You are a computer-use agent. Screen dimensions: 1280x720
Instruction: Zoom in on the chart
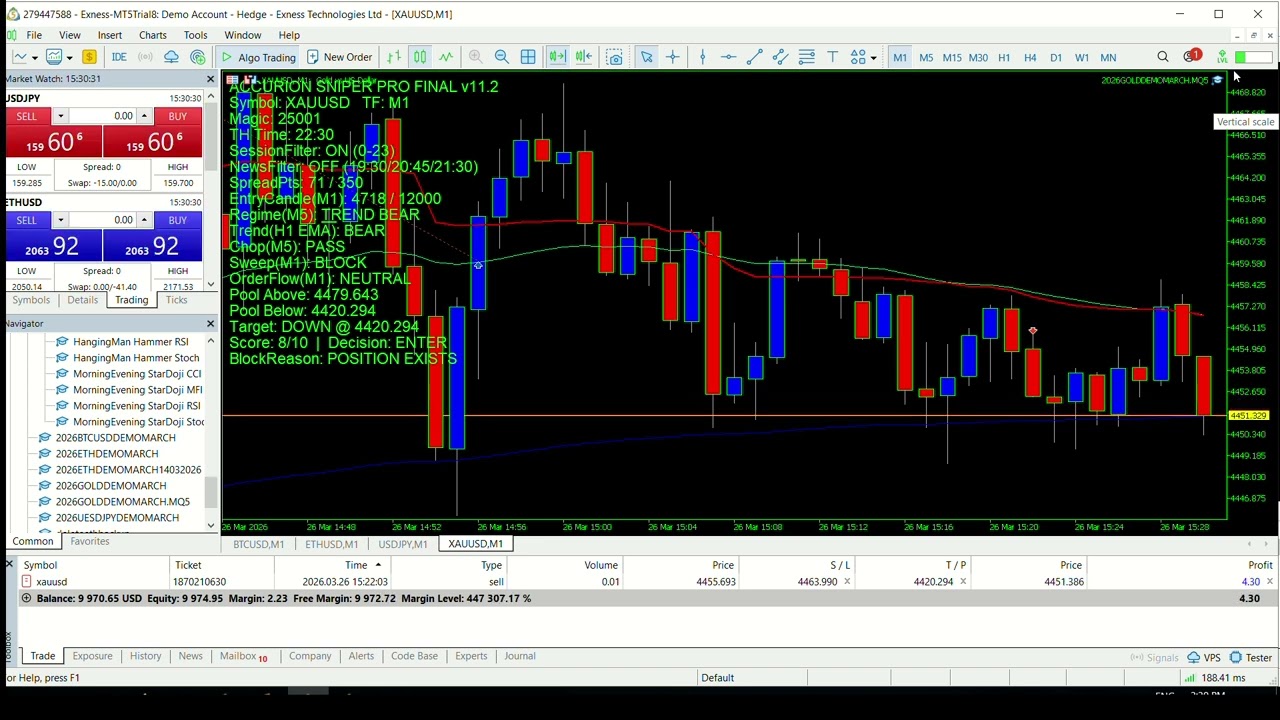476,57
